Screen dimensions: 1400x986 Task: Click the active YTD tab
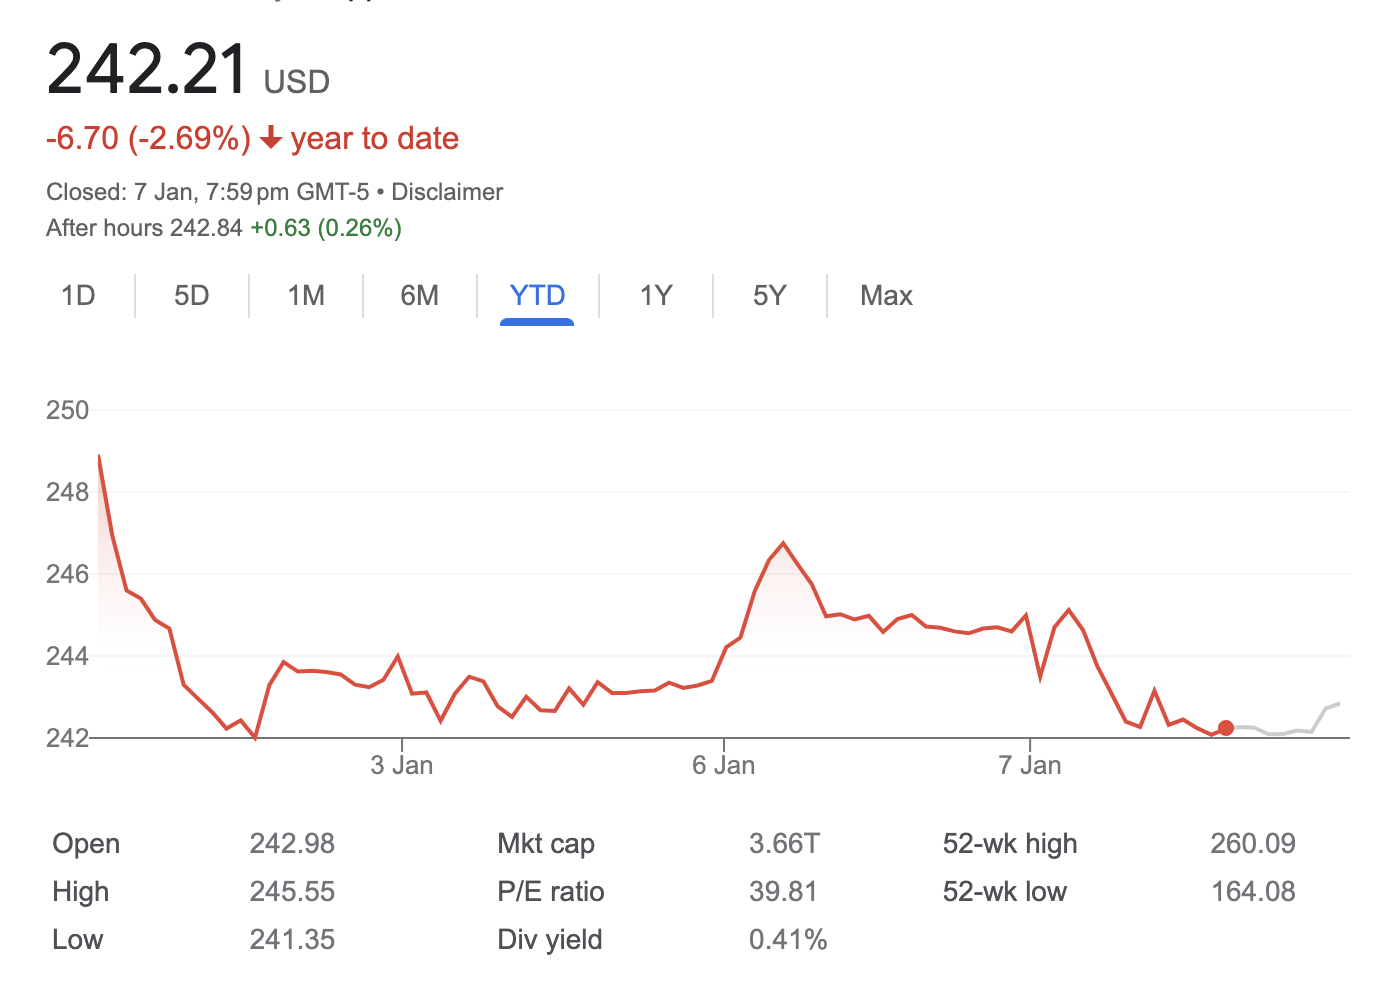coord(537,296)
